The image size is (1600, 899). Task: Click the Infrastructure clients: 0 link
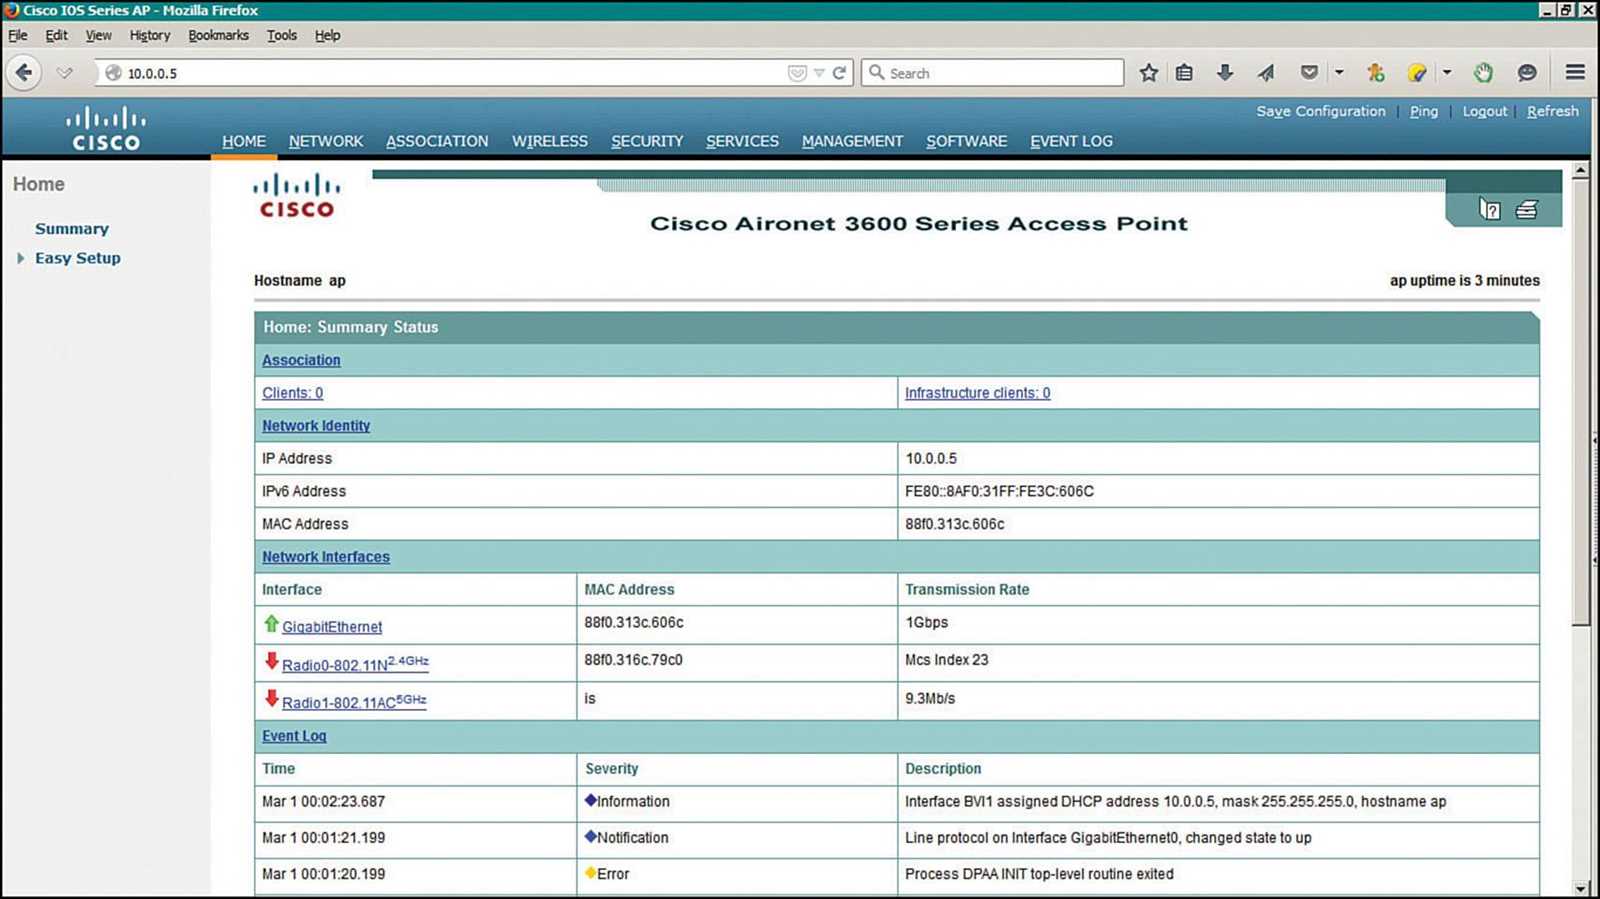click(x=977, y=393)
